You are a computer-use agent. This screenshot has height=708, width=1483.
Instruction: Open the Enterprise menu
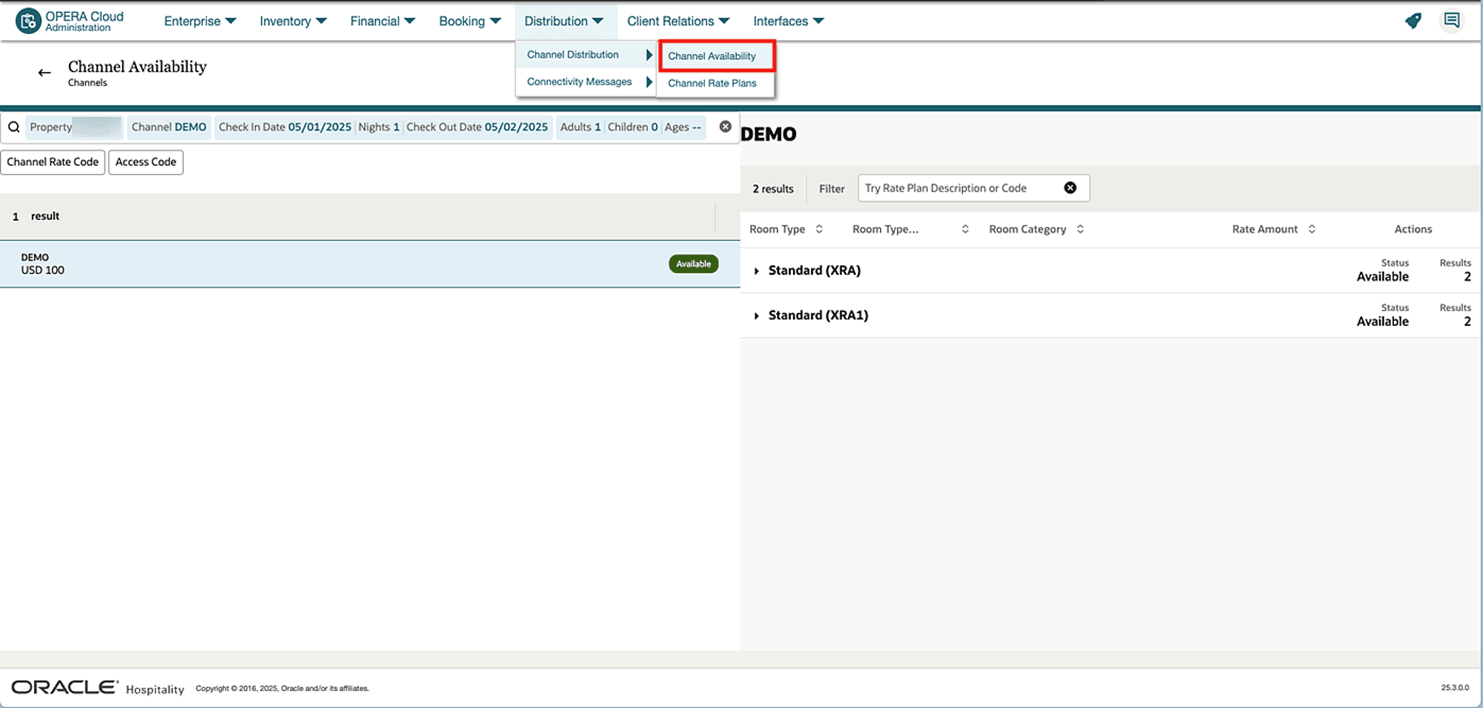click(200, 21)
